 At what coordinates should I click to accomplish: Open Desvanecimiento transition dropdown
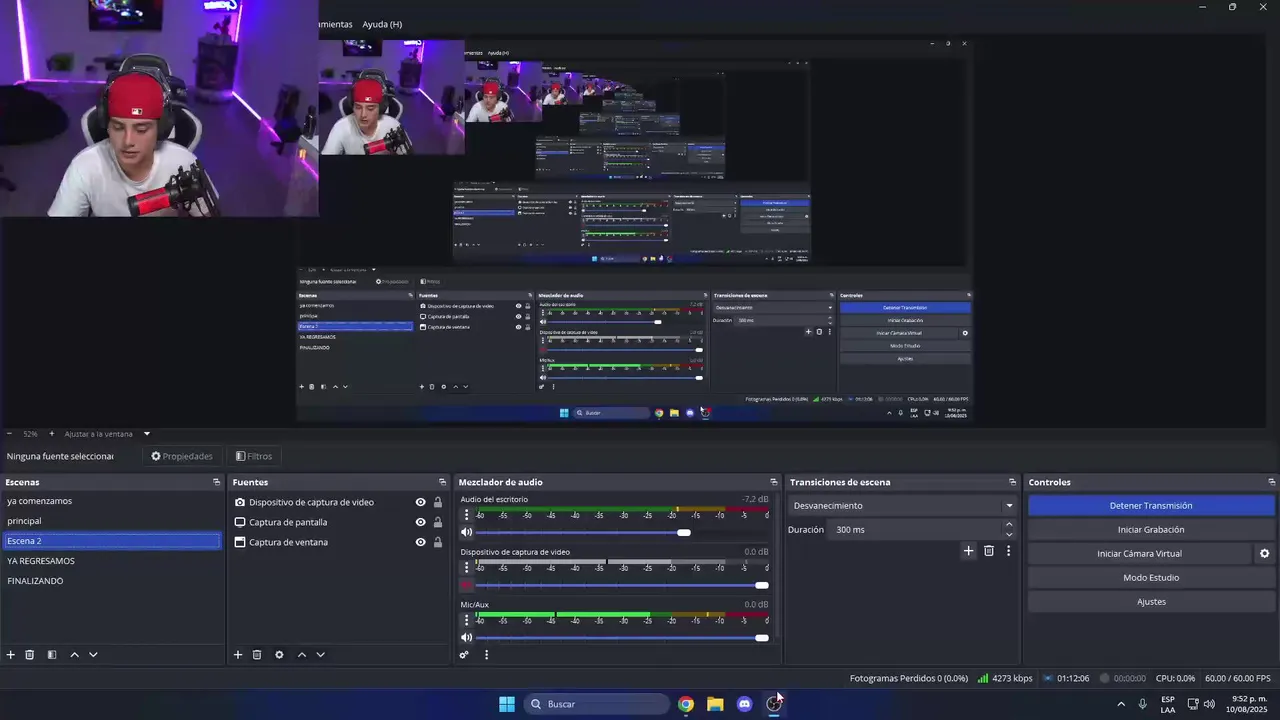point(903,506)
